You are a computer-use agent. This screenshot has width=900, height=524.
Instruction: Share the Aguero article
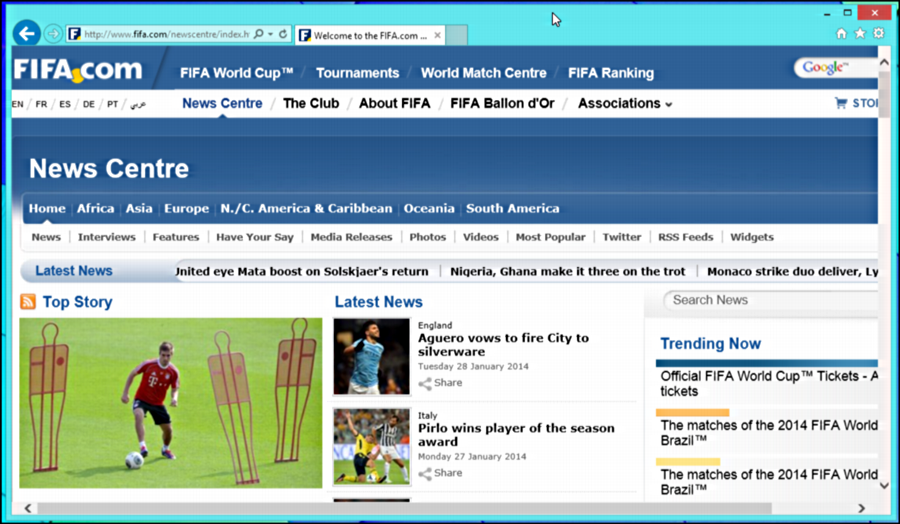(440, 383)
